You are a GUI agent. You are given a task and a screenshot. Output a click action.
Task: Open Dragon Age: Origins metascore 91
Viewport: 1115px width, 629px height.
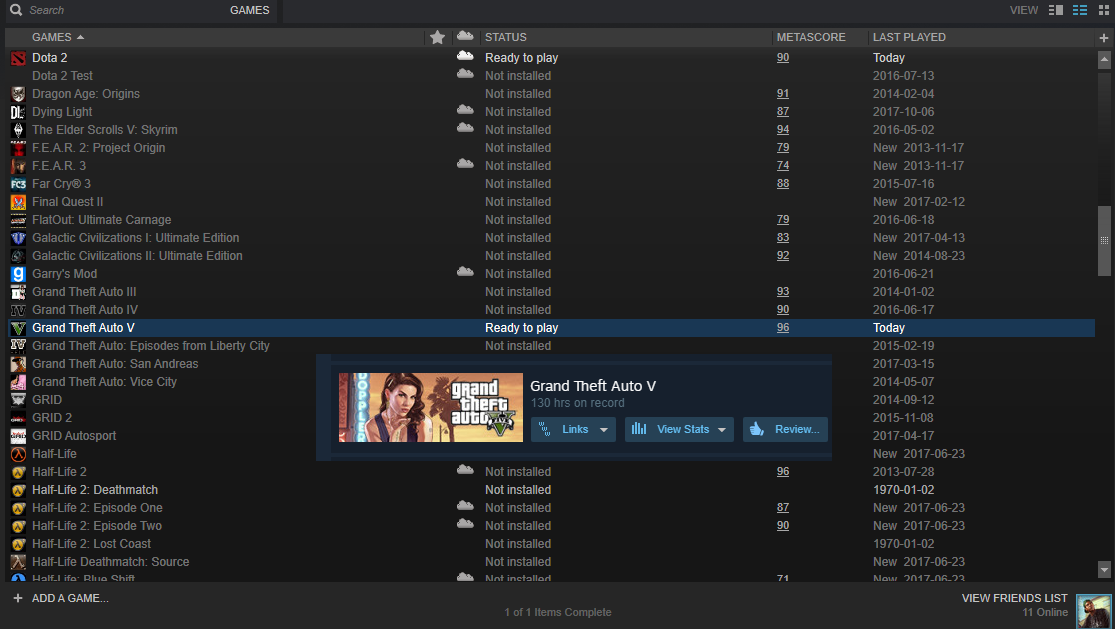[782, 93]
